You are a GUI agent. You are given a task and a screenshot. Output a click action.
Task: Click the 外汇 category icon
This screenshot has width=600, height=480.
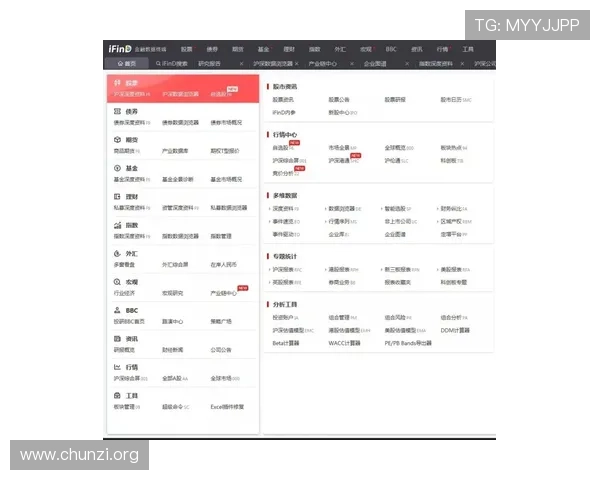[x=118, y=254]
